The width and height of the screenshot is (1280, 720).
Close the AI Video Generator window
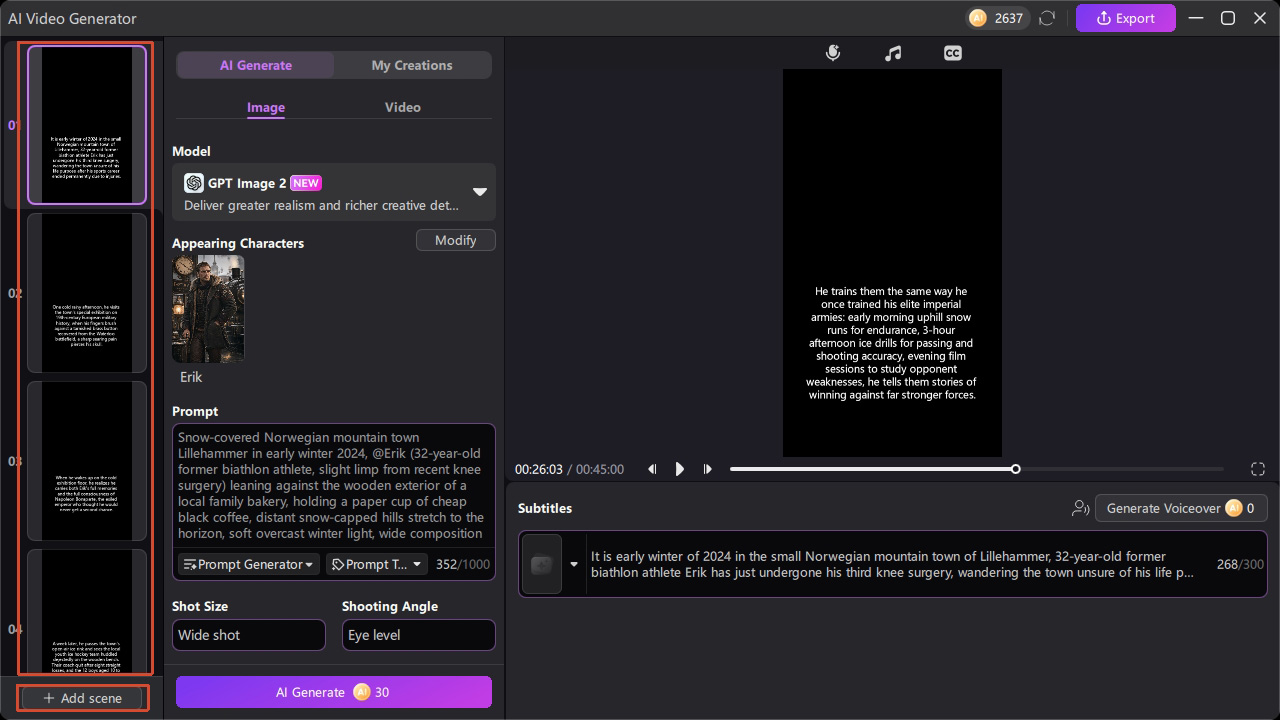1260,18
